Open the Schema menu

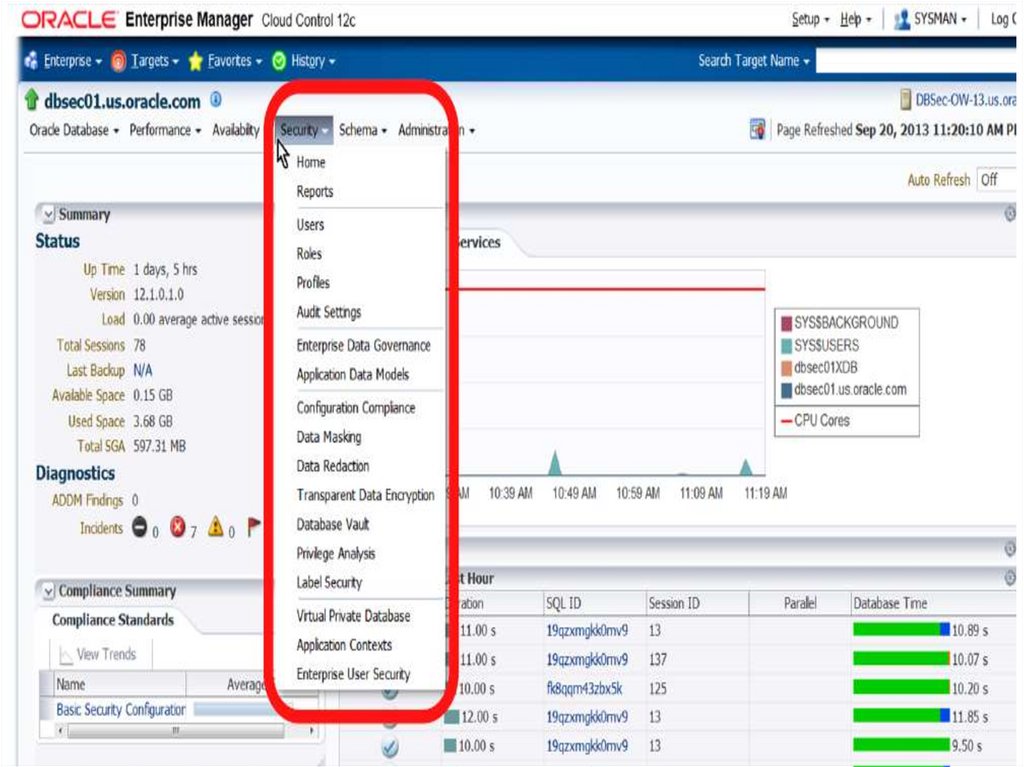pos(362,130)
